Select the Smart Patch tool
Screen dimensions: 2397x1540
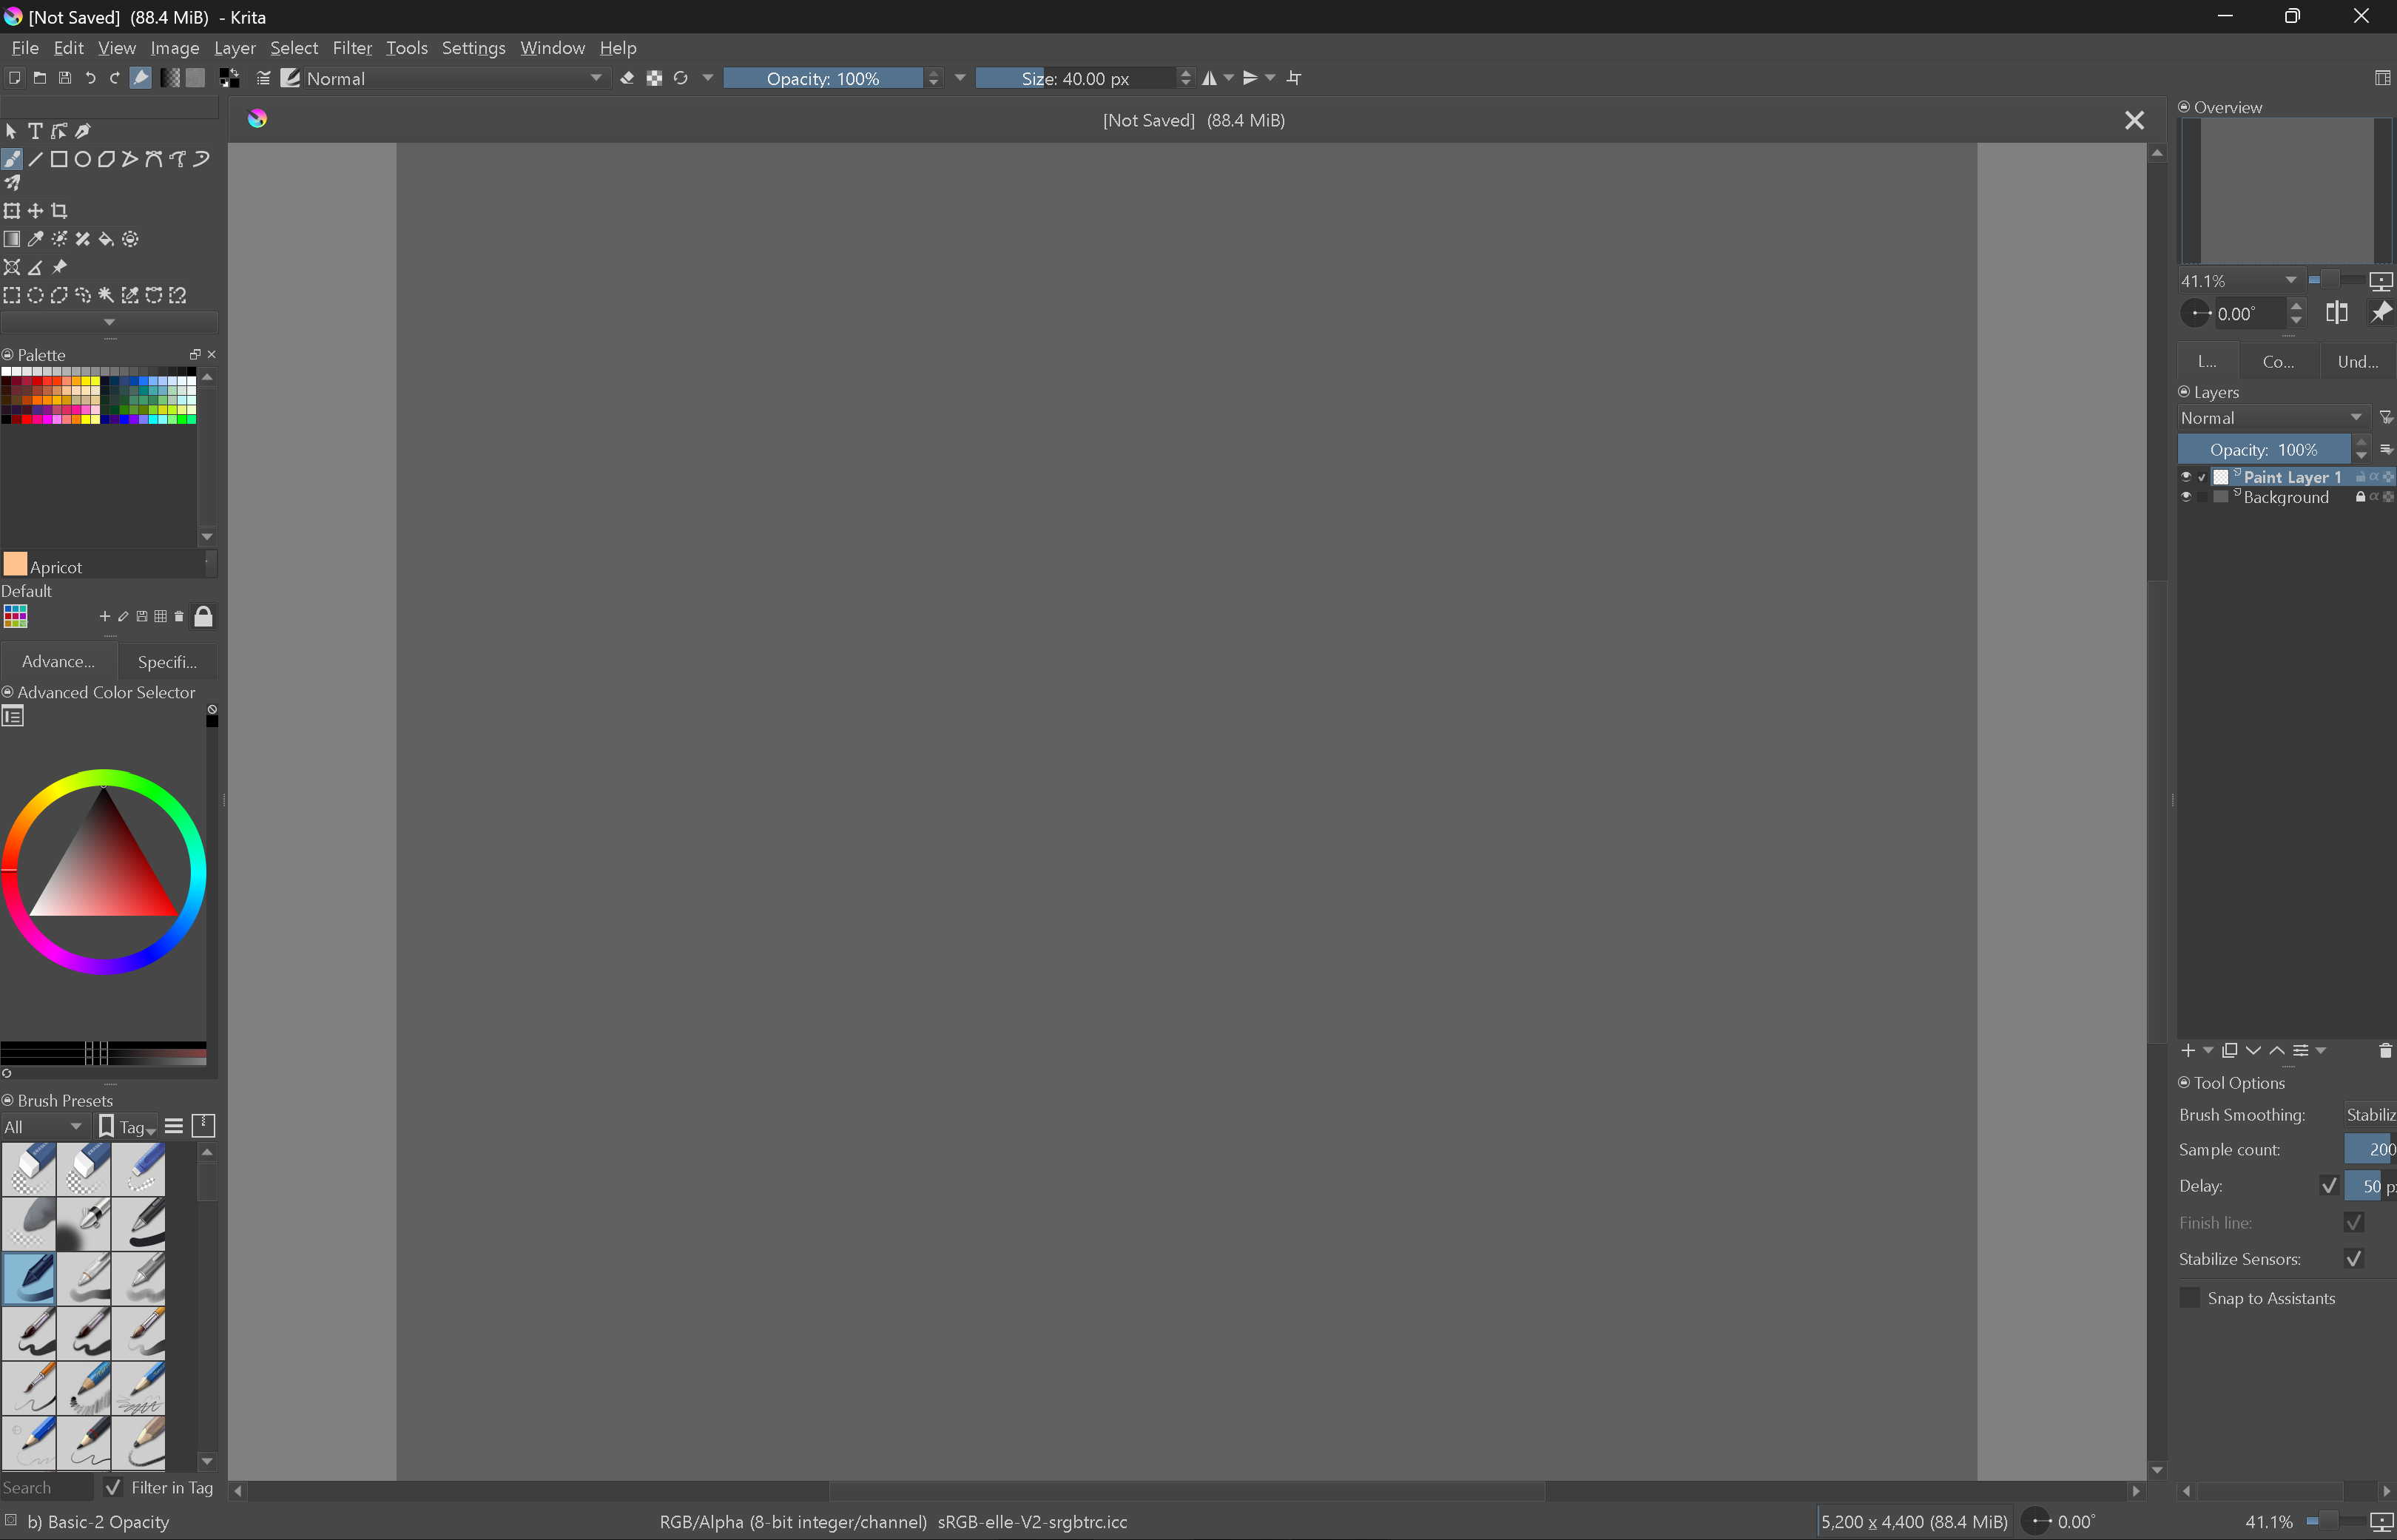[x=83, y=239]
